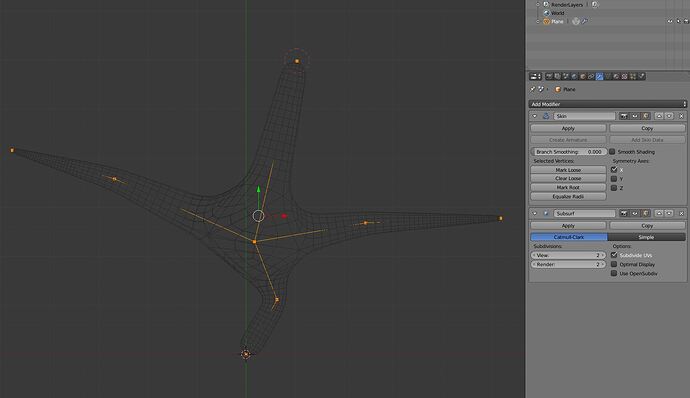Select the World item in outliner

coord(558,13)
